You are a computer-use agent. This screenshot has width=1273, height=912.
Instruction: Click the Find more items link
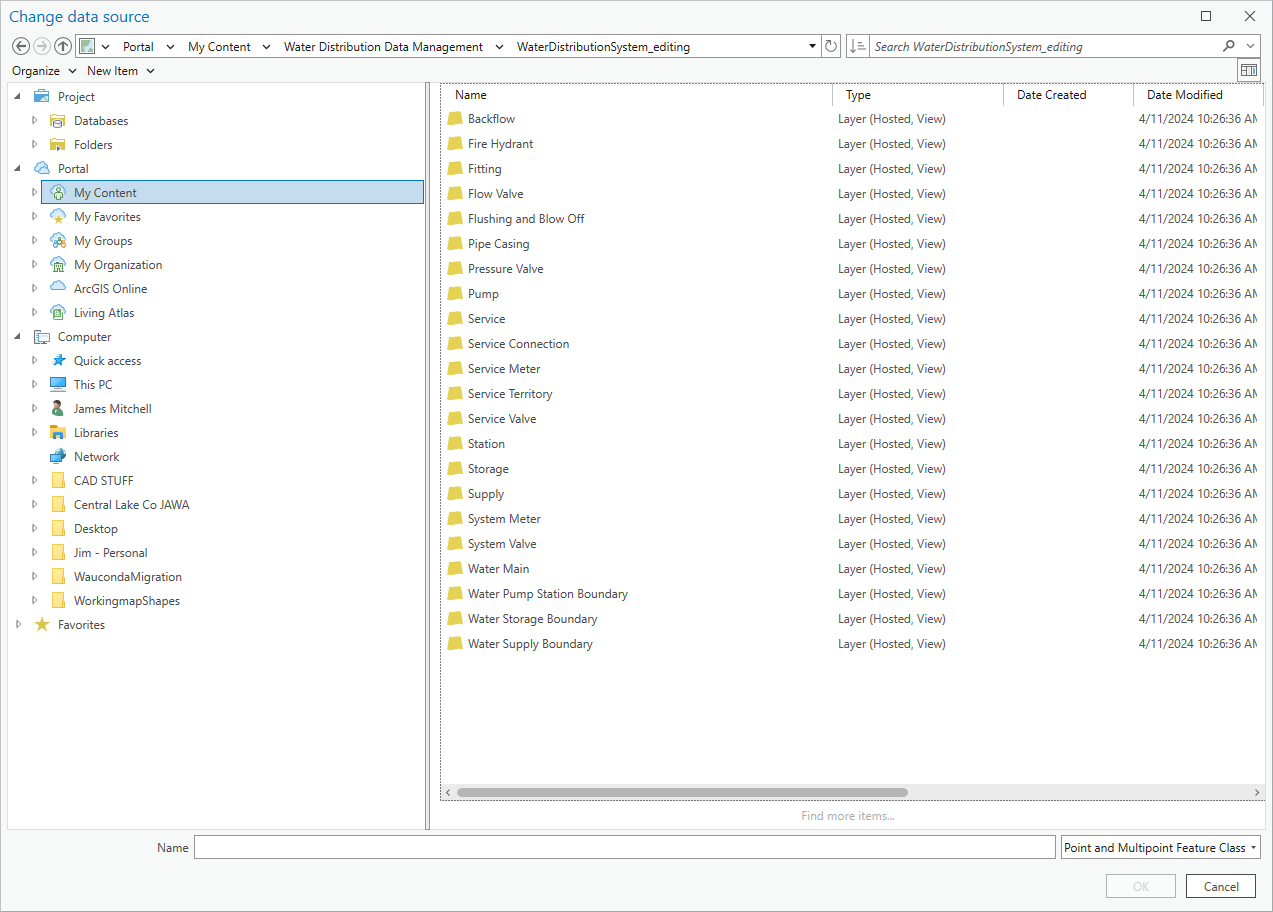click(x=848, y=816)
